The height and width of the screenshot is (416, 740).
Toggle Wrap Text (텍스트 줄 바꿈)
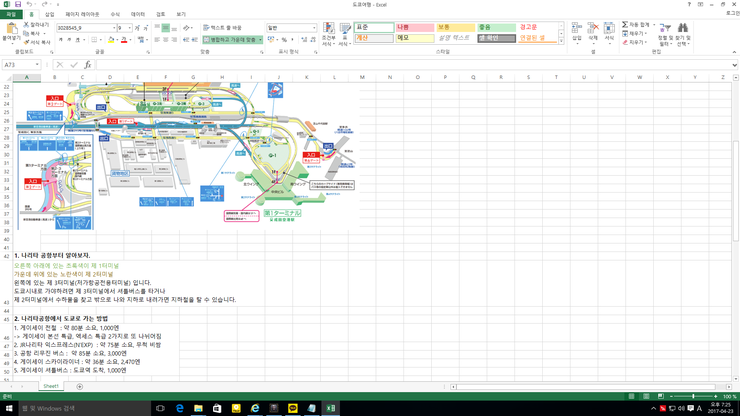click(x=222, y=28)
